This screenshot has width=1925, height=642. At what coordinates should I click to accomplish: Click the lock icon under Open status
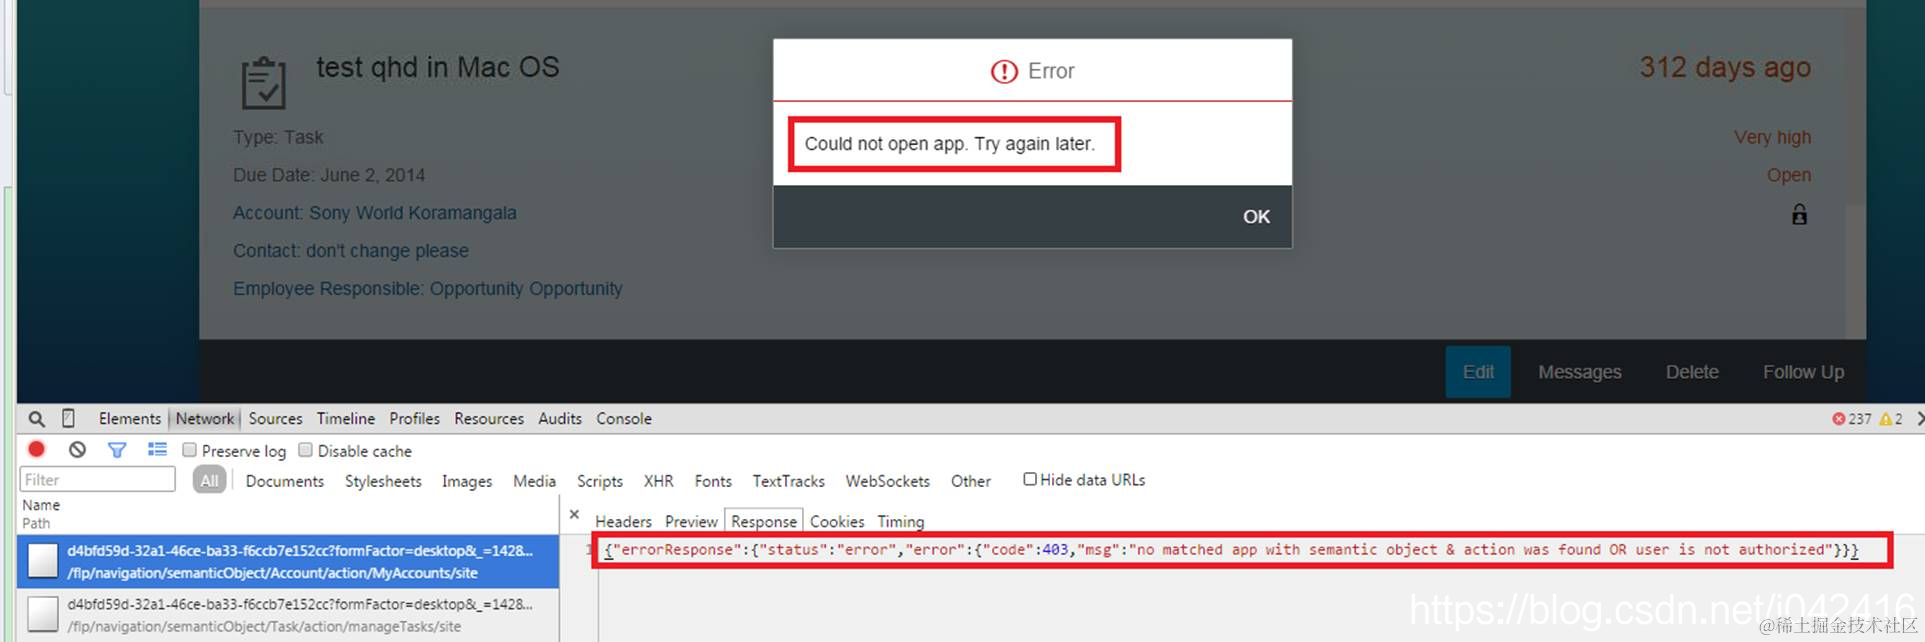(x=1799, y=214)
